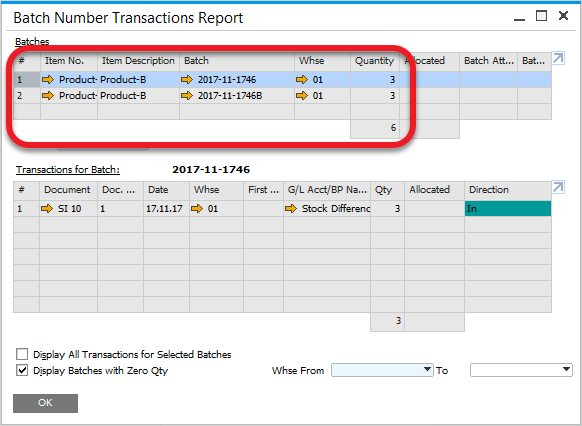
Task: Click the Direction column header
Action: coord(507,190)
